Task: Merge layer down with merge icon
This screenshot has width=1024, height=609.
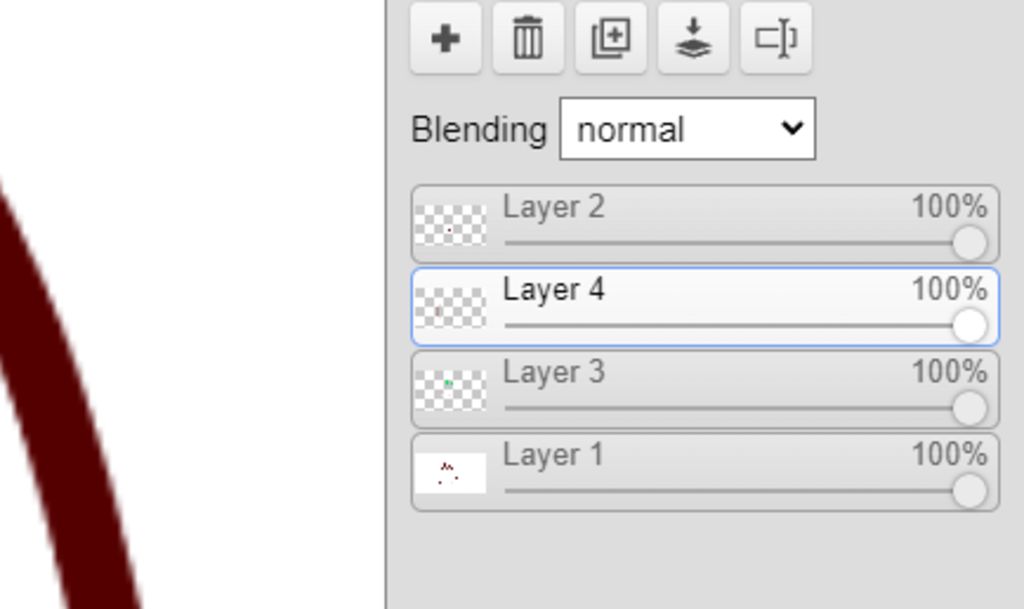Action: [693, 39]
